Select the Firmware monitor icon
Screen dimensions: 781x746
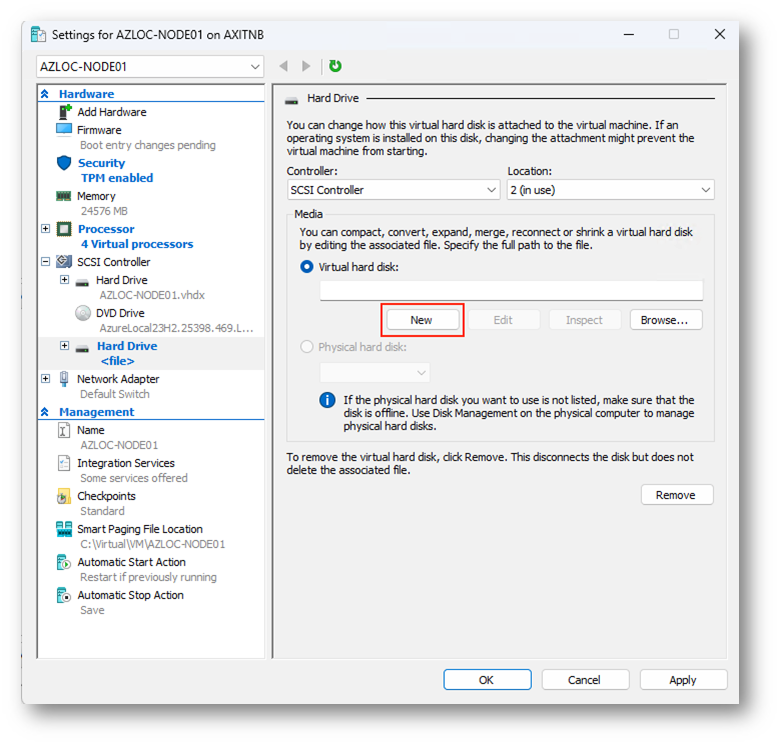tap(64, 130)
